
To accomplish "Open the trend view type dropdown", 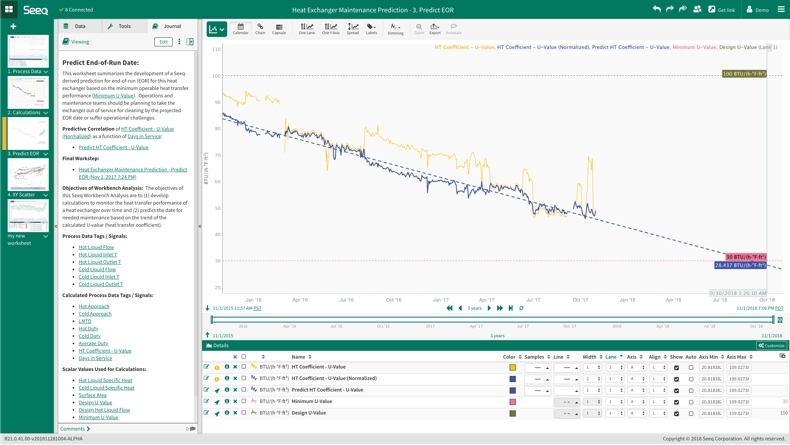I will tap(217, 29).
